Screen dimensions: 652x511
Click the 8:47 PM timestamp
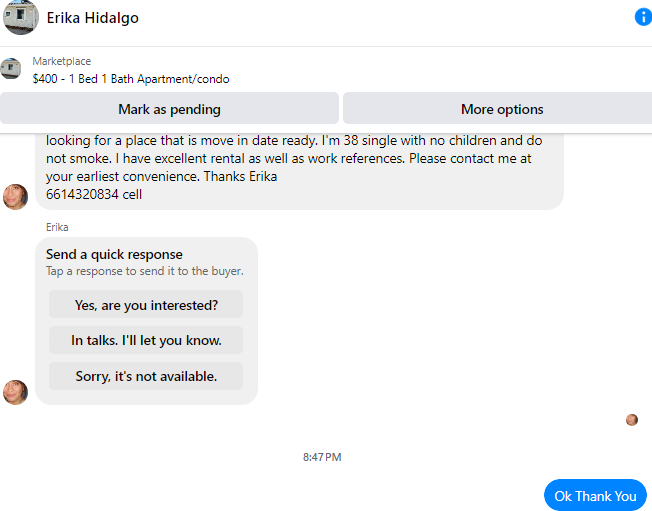point(322,457)
